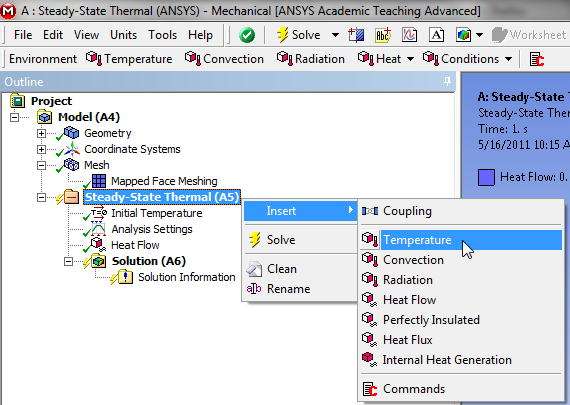This screenshot has height=405, width=570.
Task: Select Mapped Face Meshing in tree
Action: (164, 181)
